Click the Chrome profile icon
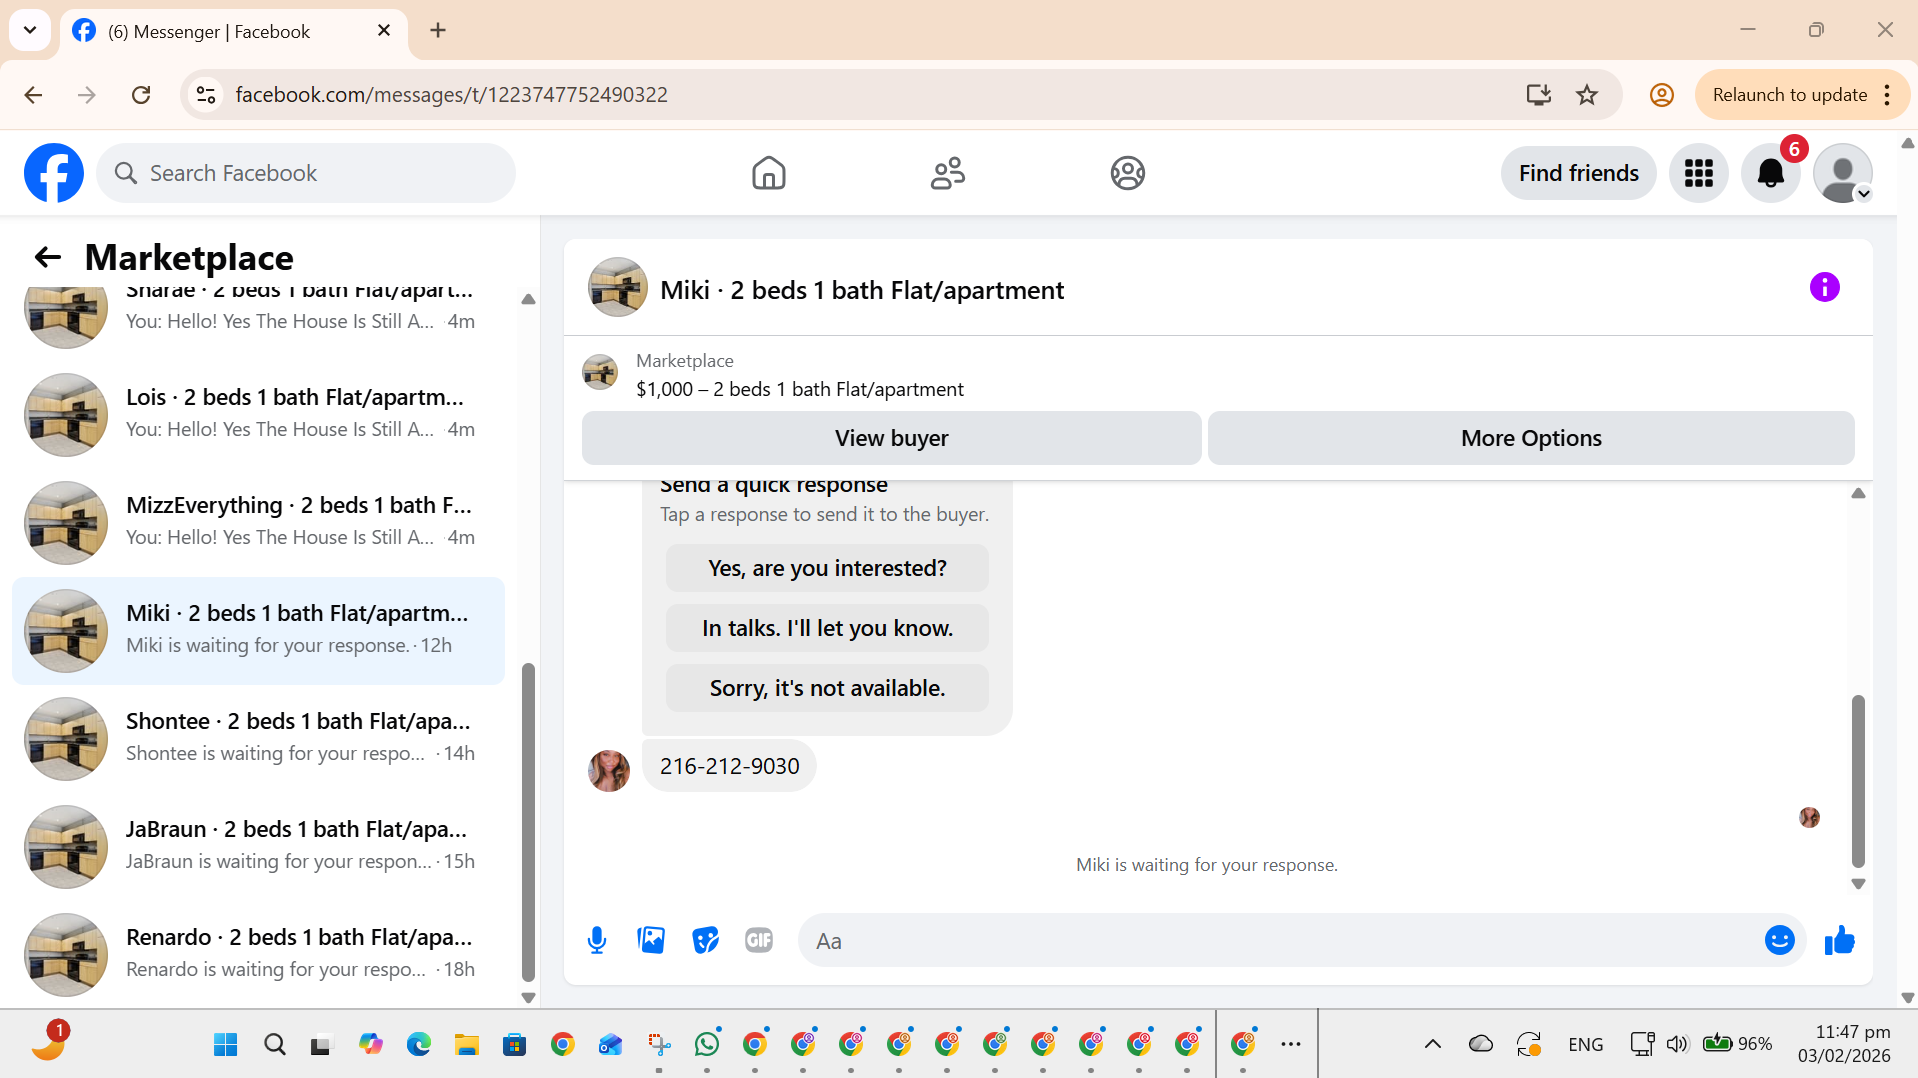This screenshot has width=1918, height=1078. click(x=1661, y=95)
